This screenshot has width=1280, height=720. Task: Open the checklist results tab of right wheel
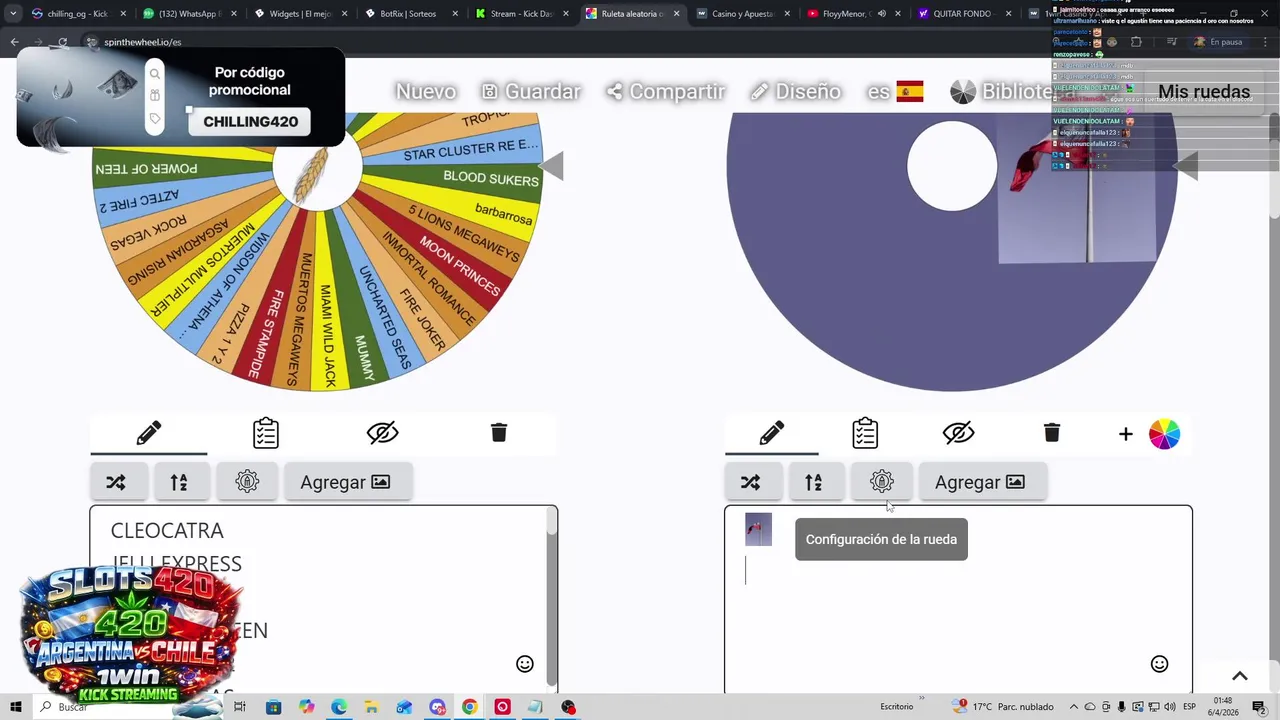click(865, 433)
